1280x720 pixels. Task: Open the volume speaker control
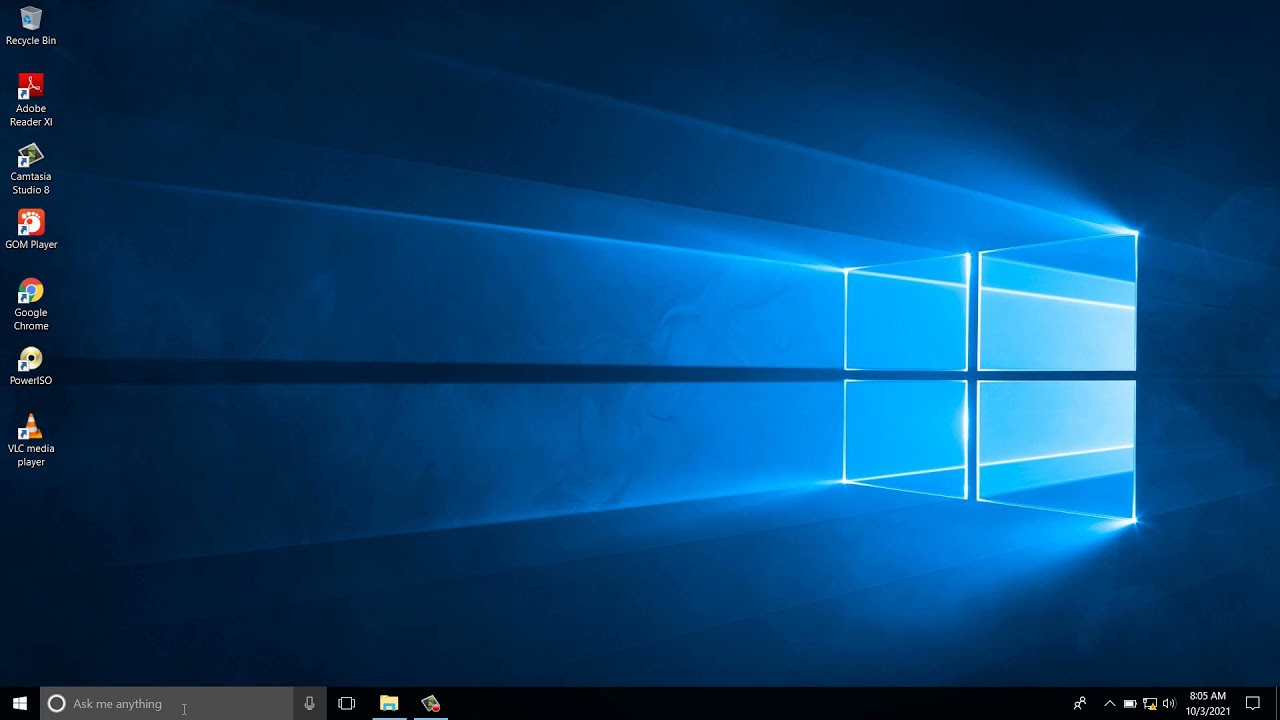click(1169, 703)
